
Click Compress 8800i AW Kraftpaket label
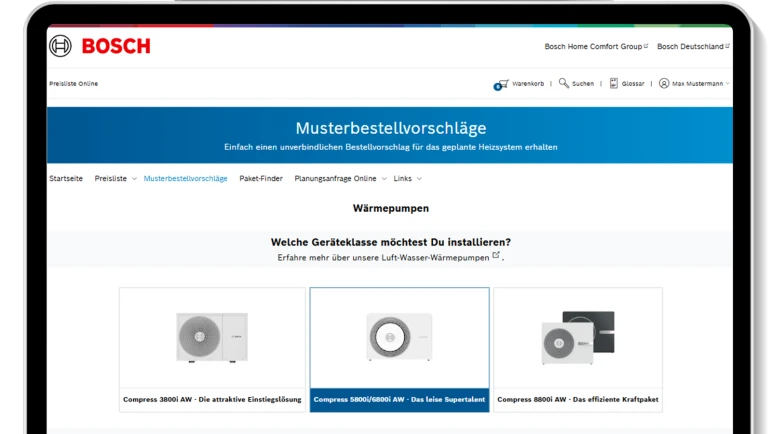click(x=578, y=400)
